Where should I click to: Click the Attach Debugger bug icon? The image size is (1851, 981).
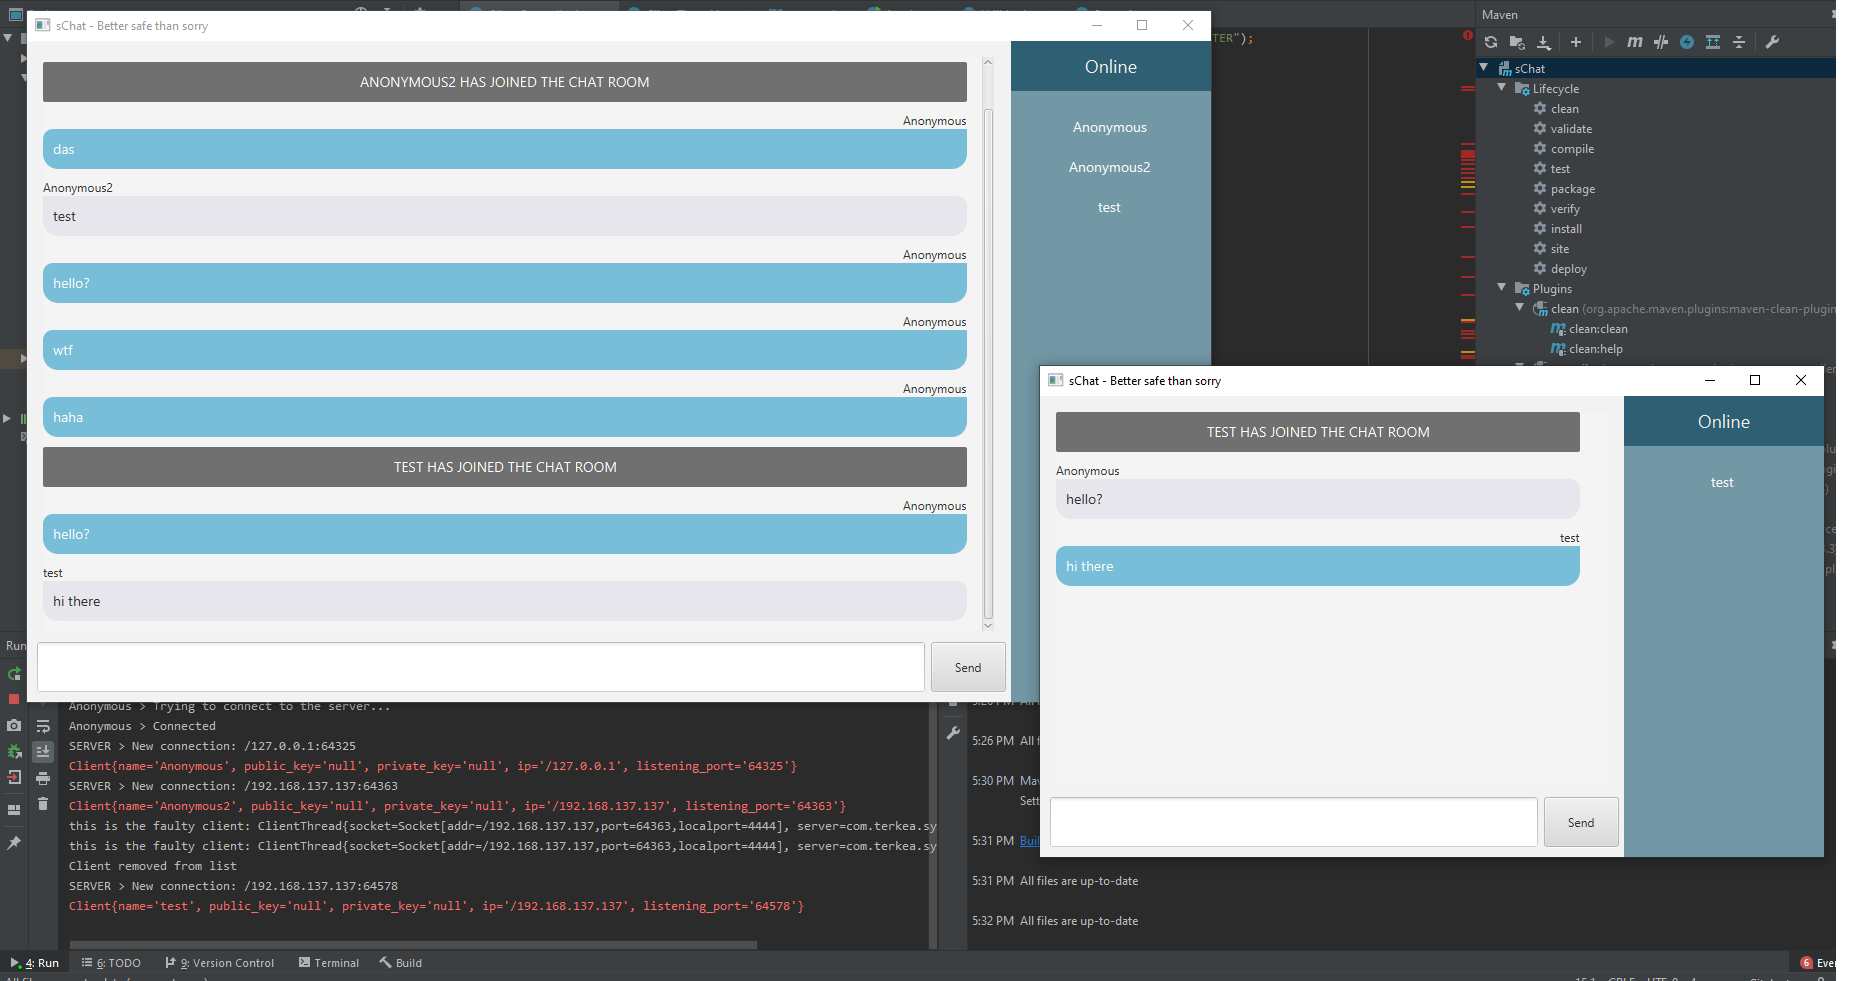coord(14,751)
